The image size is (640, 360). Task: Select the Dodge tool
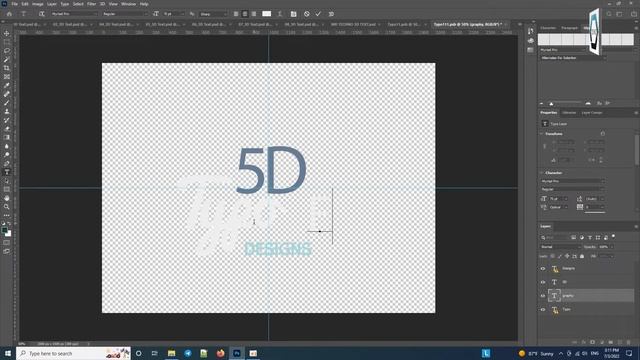[x=7, y=155]
